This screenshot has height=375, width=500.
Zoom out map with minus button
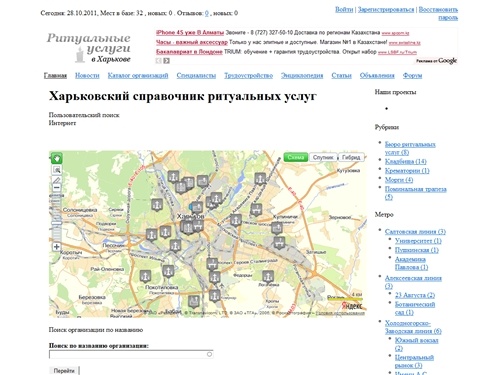click(57, 188)
